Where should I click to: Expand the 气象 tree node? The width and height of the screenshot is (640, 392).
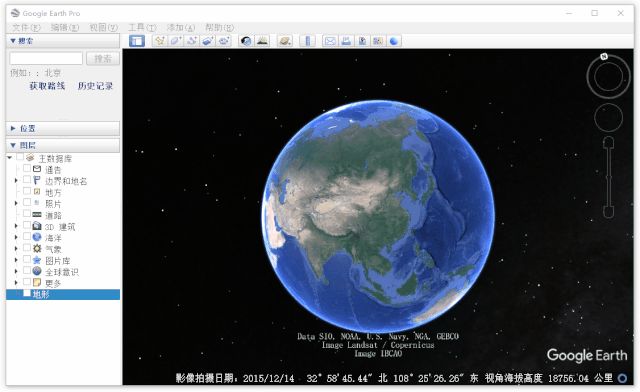16,248
